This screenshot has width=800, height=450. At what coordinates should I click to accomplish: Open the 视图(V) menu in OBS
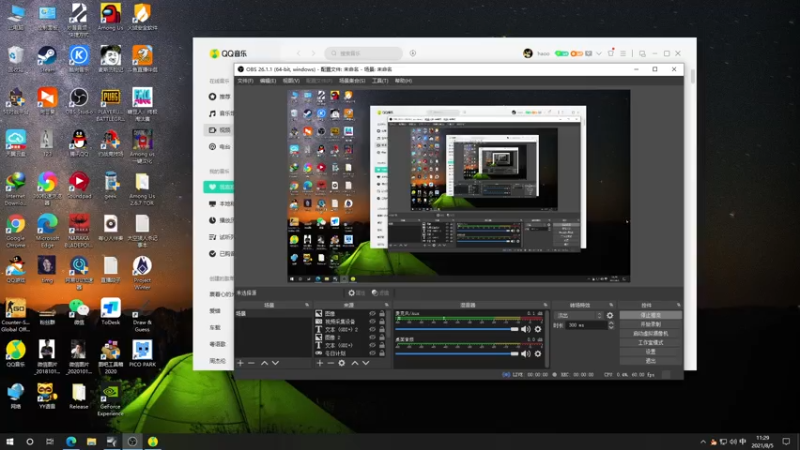click(x=291, y=81)
